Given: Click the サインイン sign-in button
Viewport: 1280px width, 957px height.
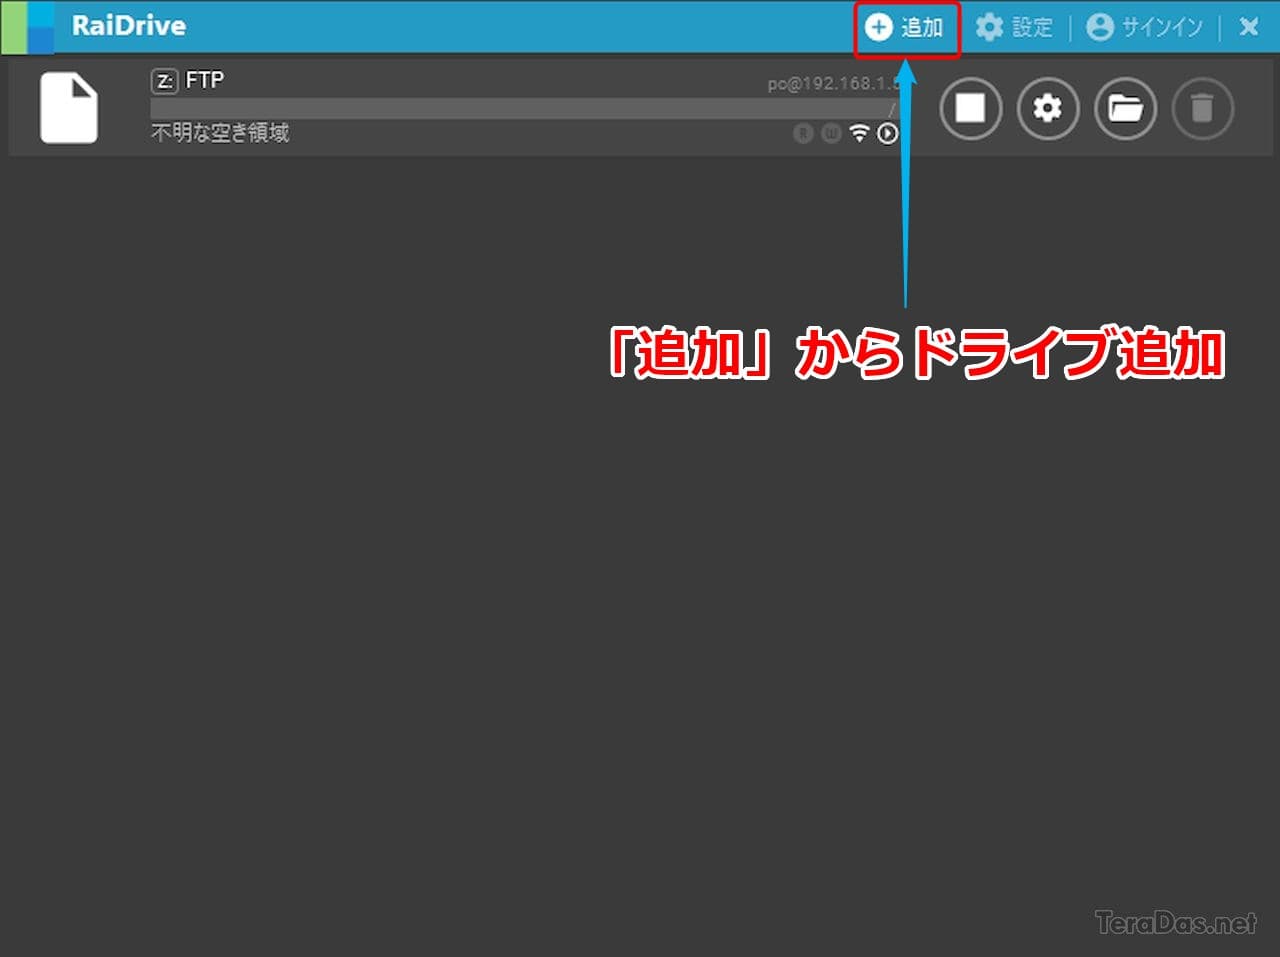Looking at the screenshot, I should coord(1144,27).
